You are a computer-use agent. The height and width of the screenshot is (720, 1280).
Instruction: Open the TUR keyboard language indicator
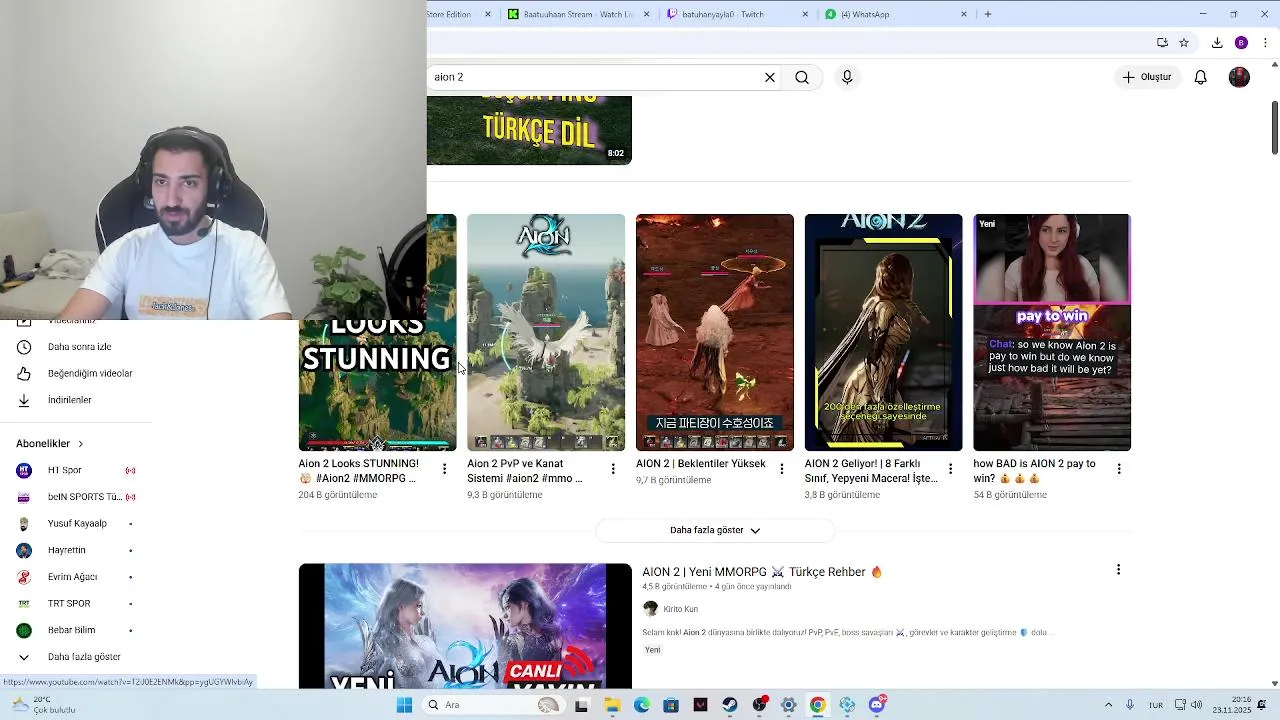(1156, 705)
